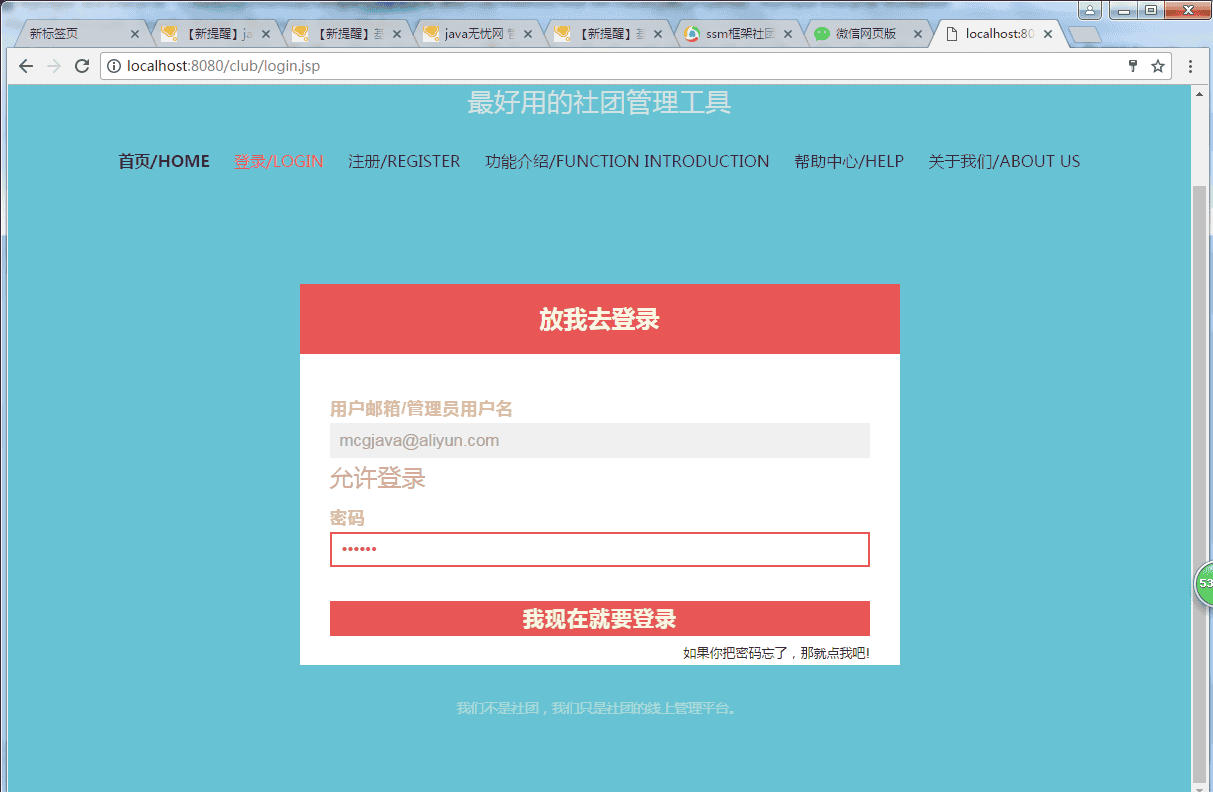Close the 【新提醒】ja tab
Image resolution: width=1213 pixels, height=792 pixels.
(x=266, y=33)
